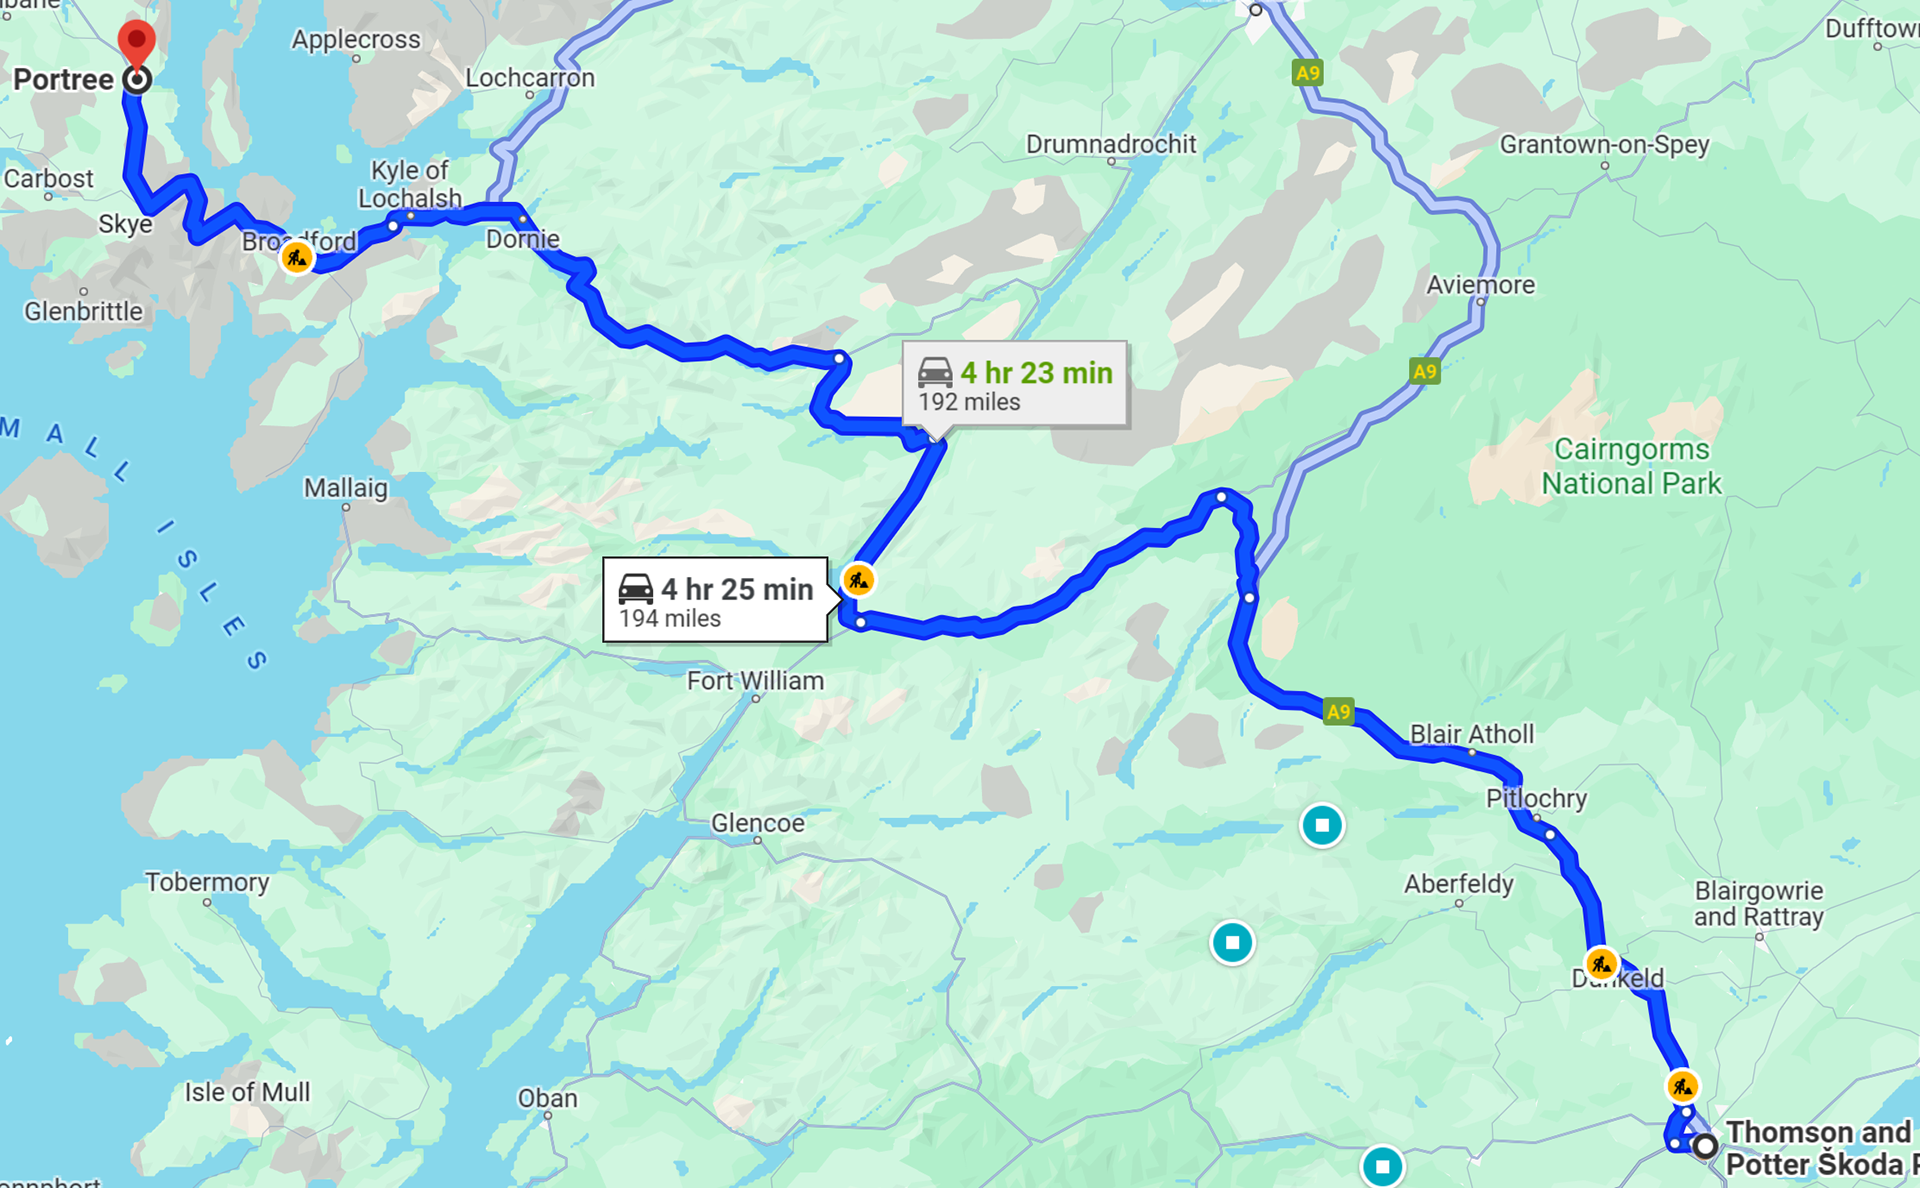1920x1188 pixels.
Task: Click the teal marker southwest of Aberfeldy
Action: [1232, 942]
